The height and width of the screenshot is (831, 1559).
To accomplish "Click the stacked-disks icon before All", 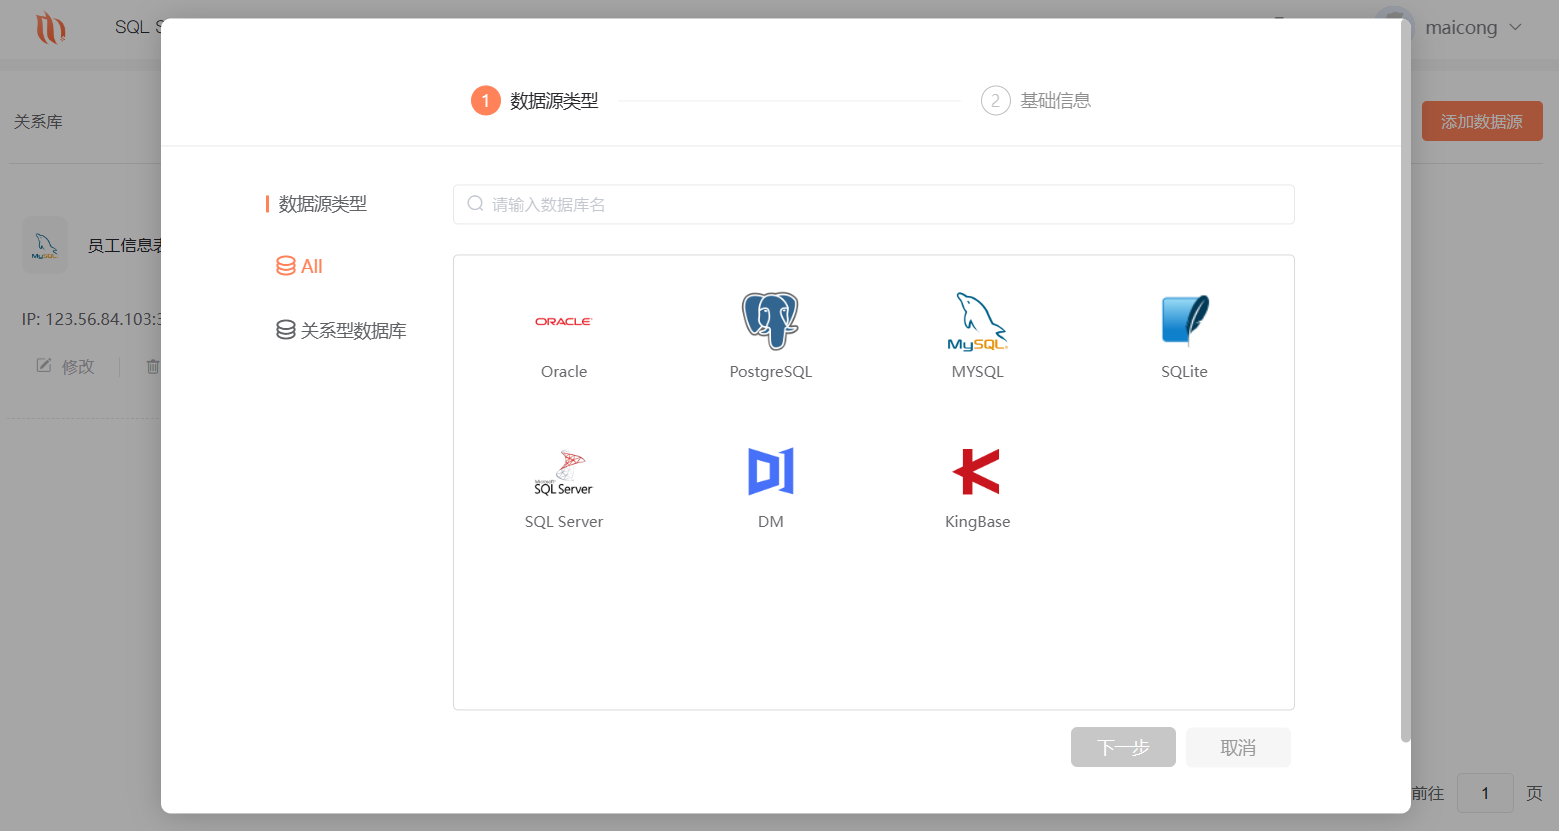I will click(x=286, y=266).
